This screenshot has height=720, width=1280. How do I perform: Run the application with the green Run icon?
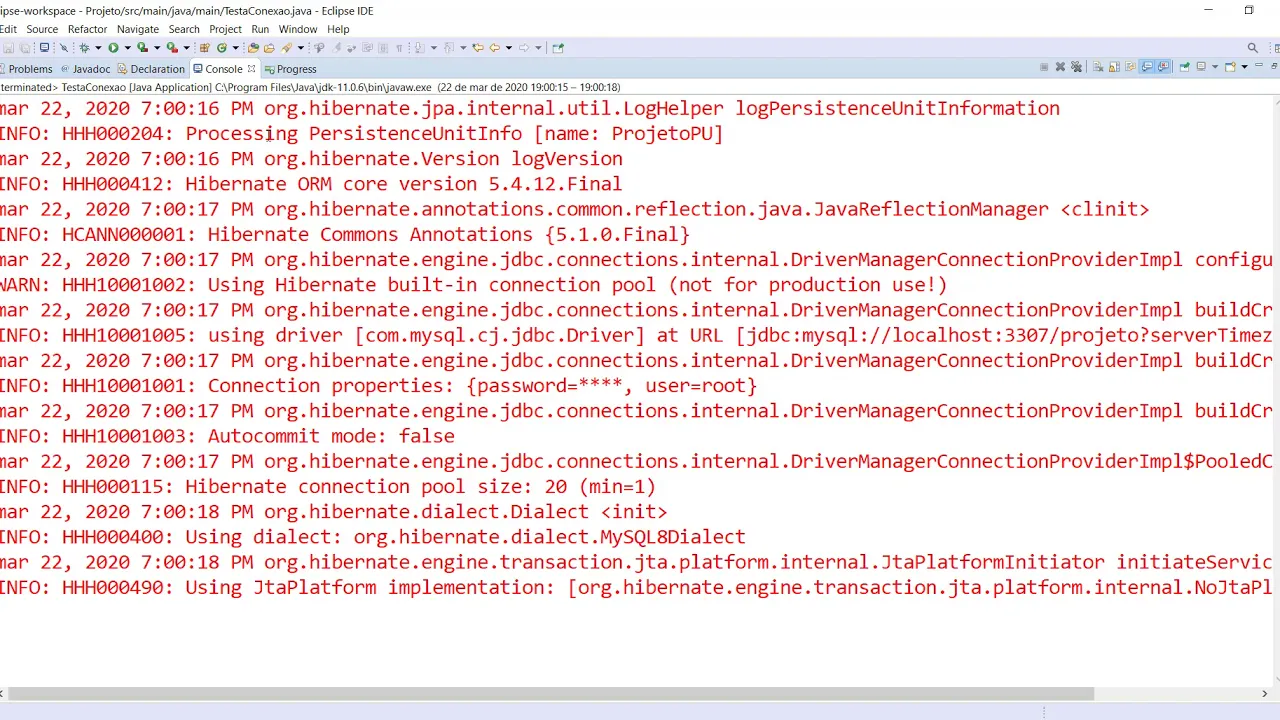click(x=113, y=47)
